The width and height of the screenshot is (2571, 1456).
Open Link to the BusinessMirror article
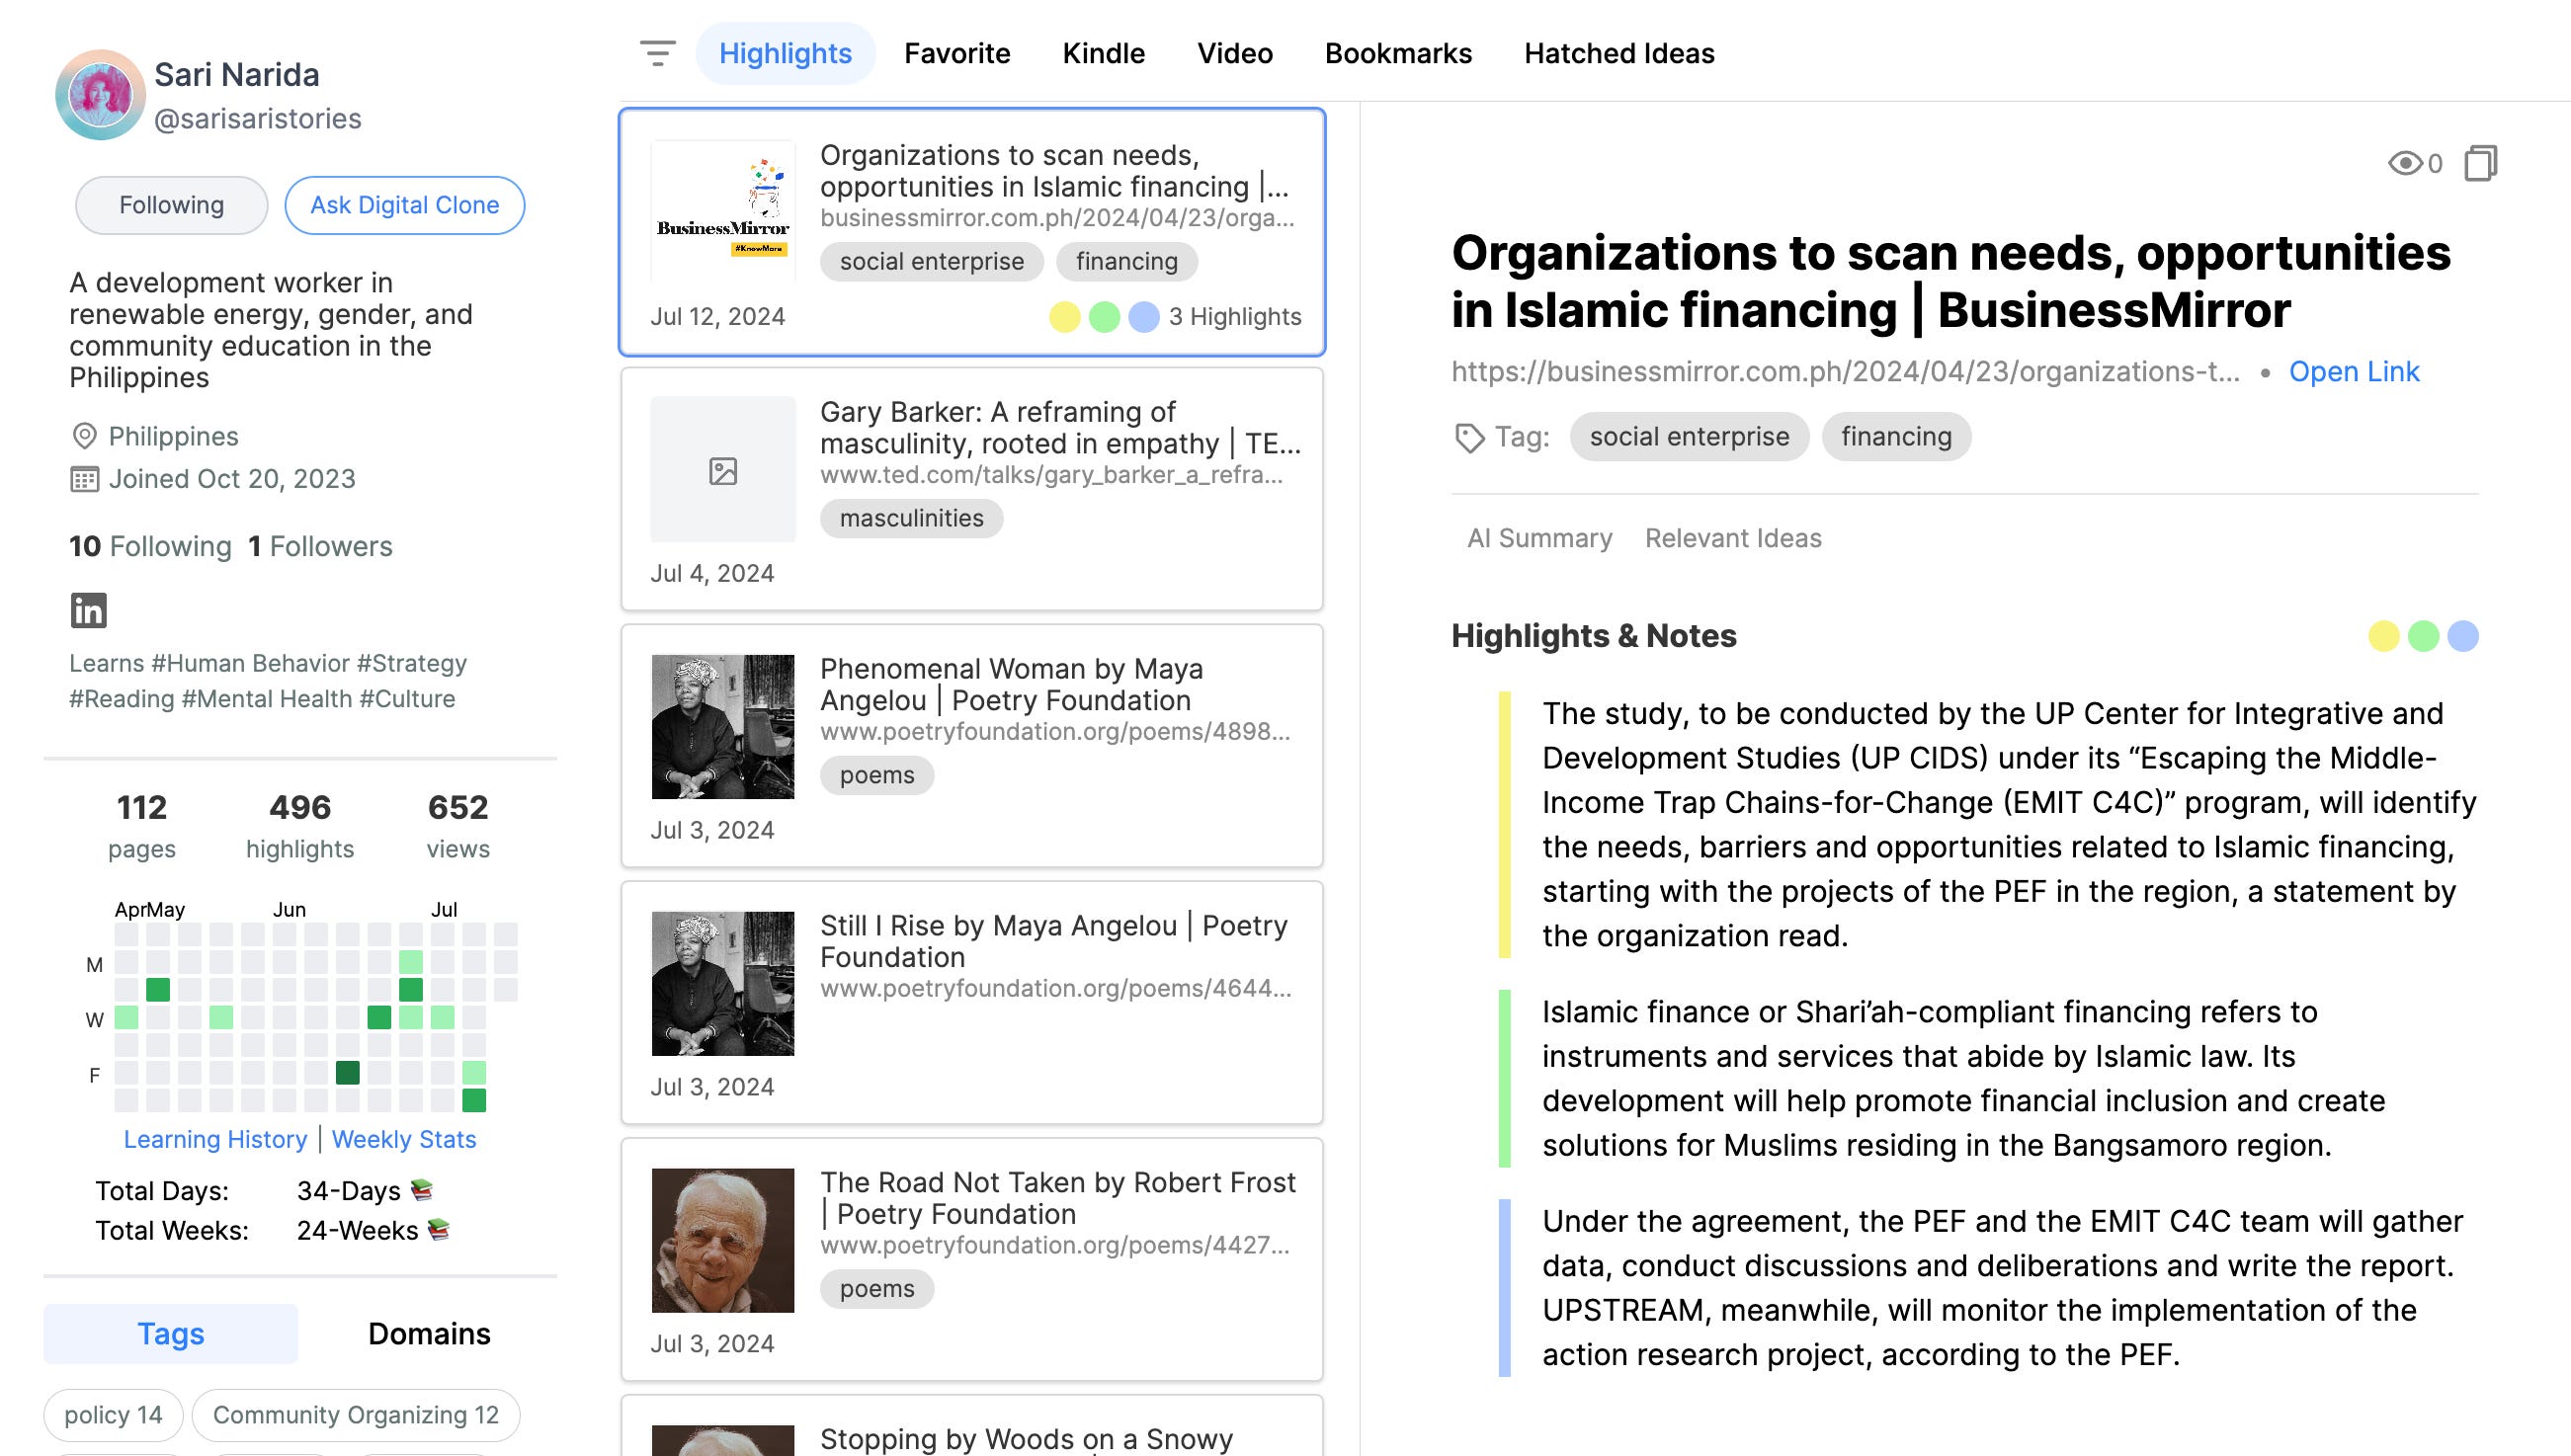coord(2353,371)
